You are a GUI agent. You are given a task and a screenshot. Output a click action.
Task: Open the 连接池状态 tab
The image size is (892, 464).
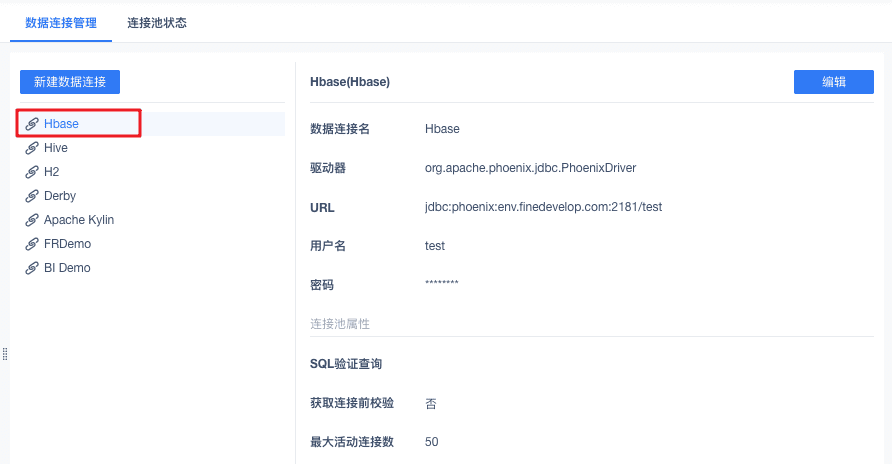(x=157, y=22)
